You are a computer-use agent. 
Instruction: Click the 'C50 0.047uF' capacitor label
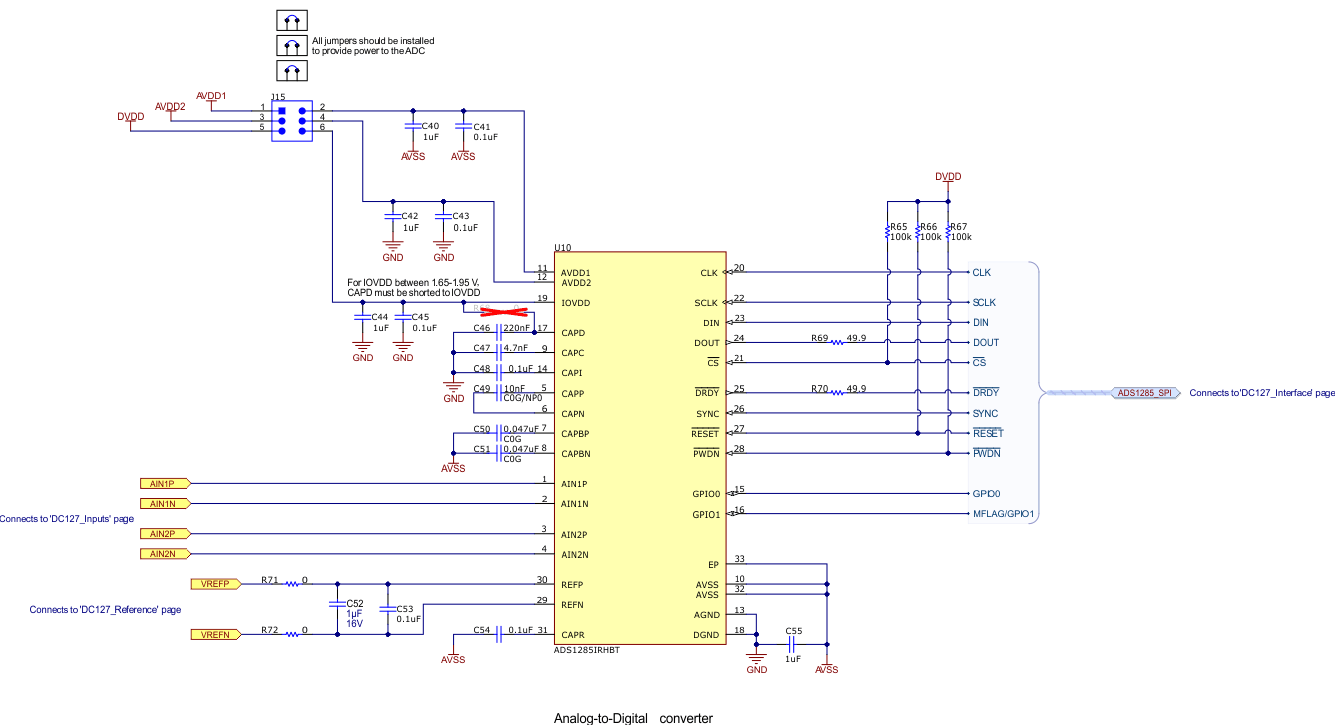[504, 428]
